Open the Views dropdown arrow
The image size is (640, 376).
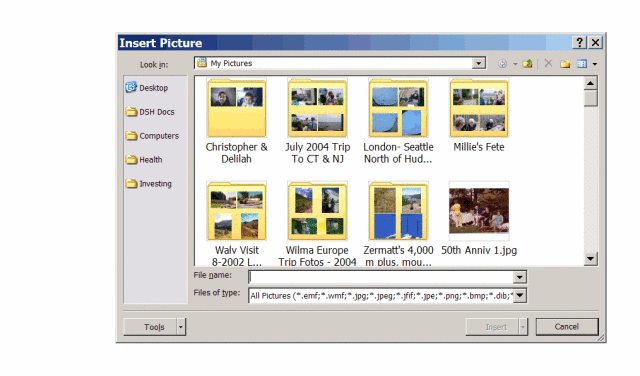595,64
